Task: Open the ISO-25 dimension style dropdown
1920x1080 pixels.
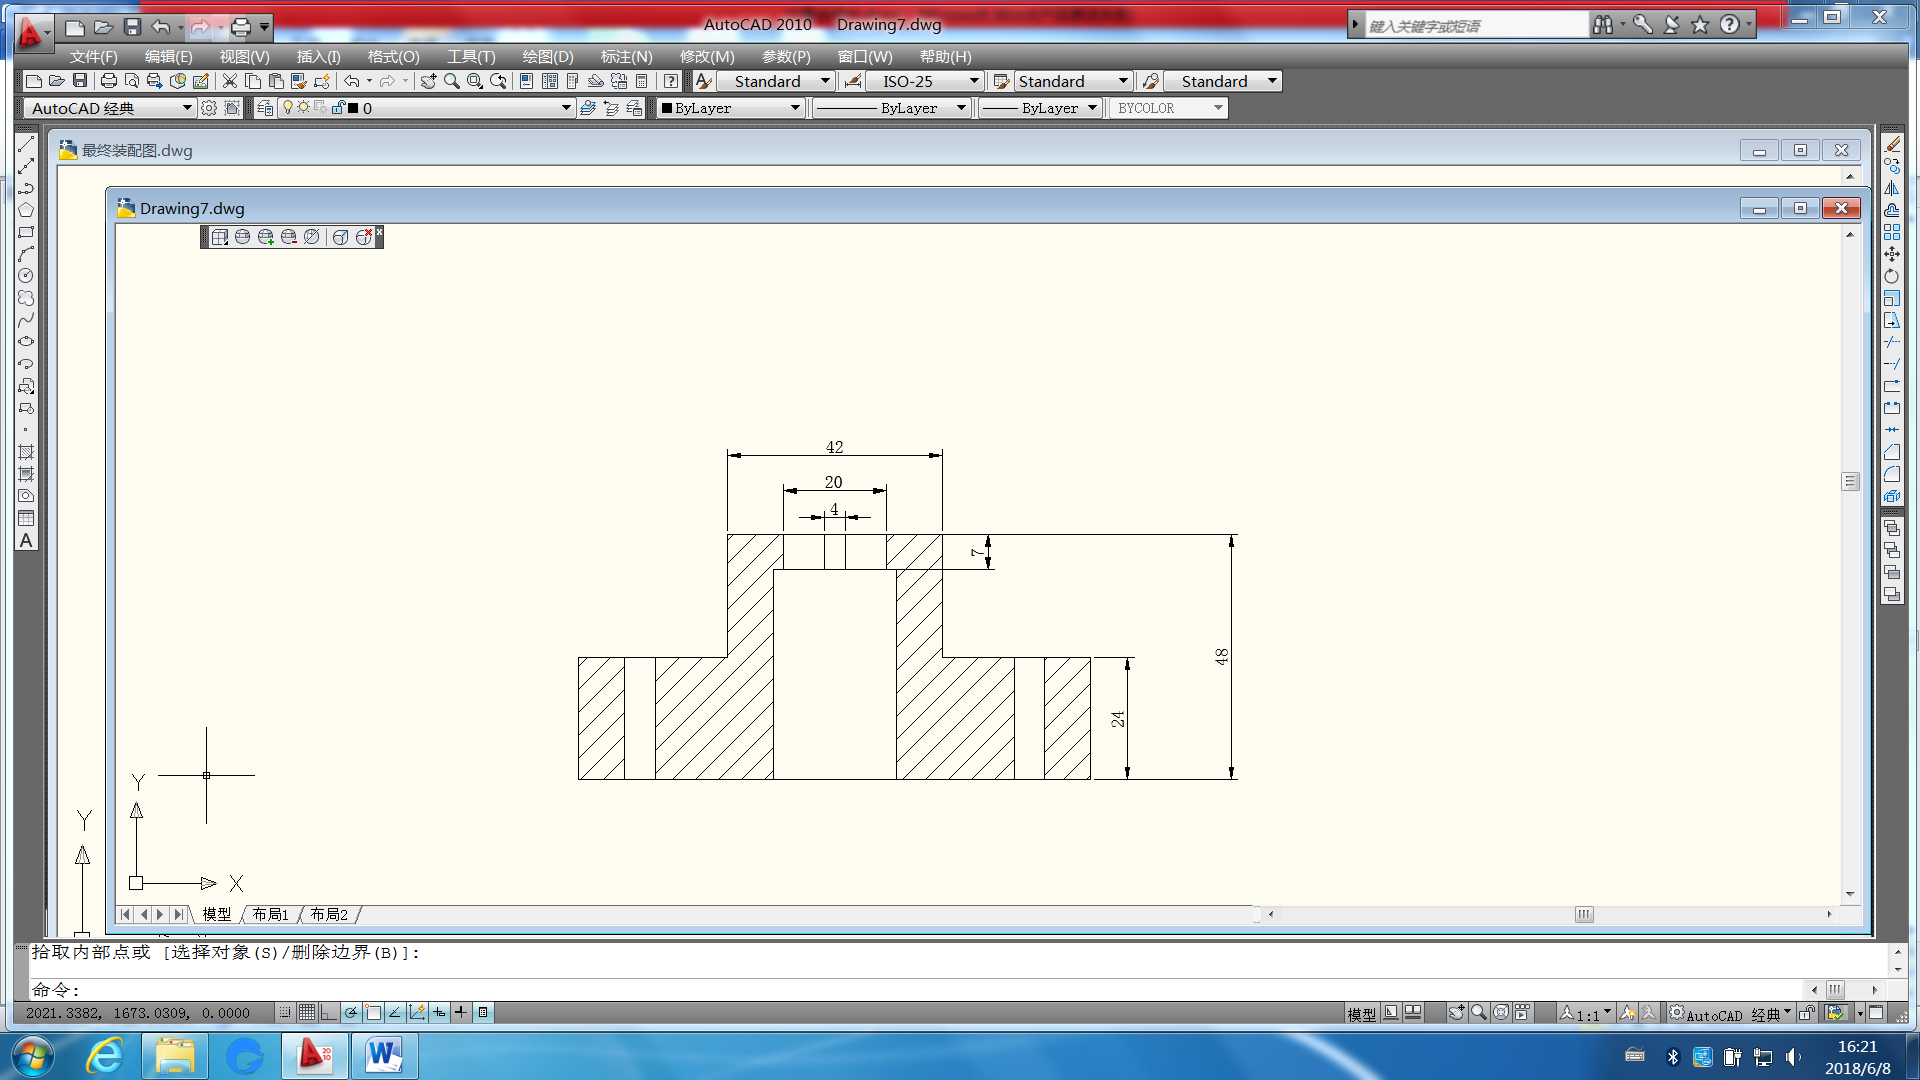Action: (x=973, y=81)
